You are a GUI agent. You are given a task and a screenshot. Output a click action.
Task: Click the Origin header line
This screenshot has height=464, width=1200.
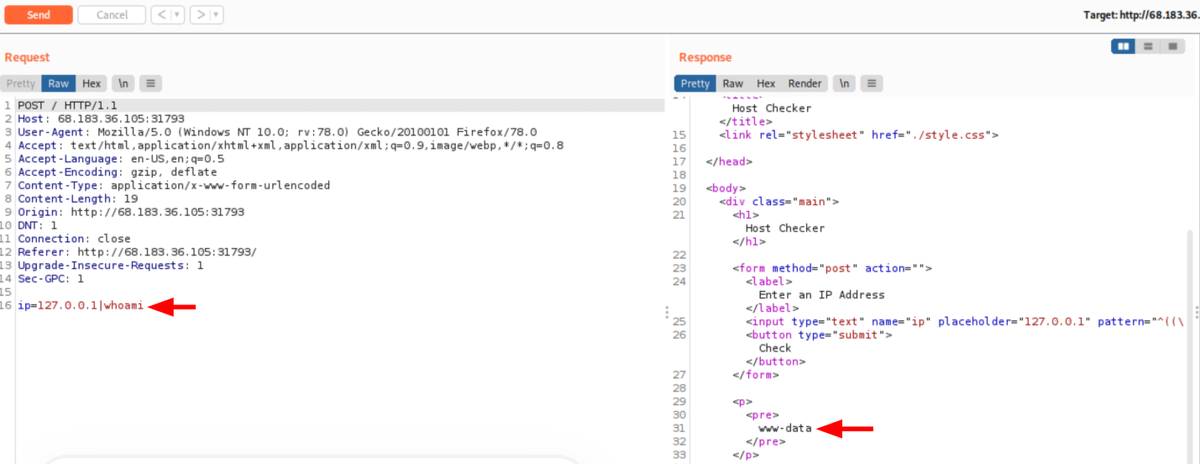130,211
